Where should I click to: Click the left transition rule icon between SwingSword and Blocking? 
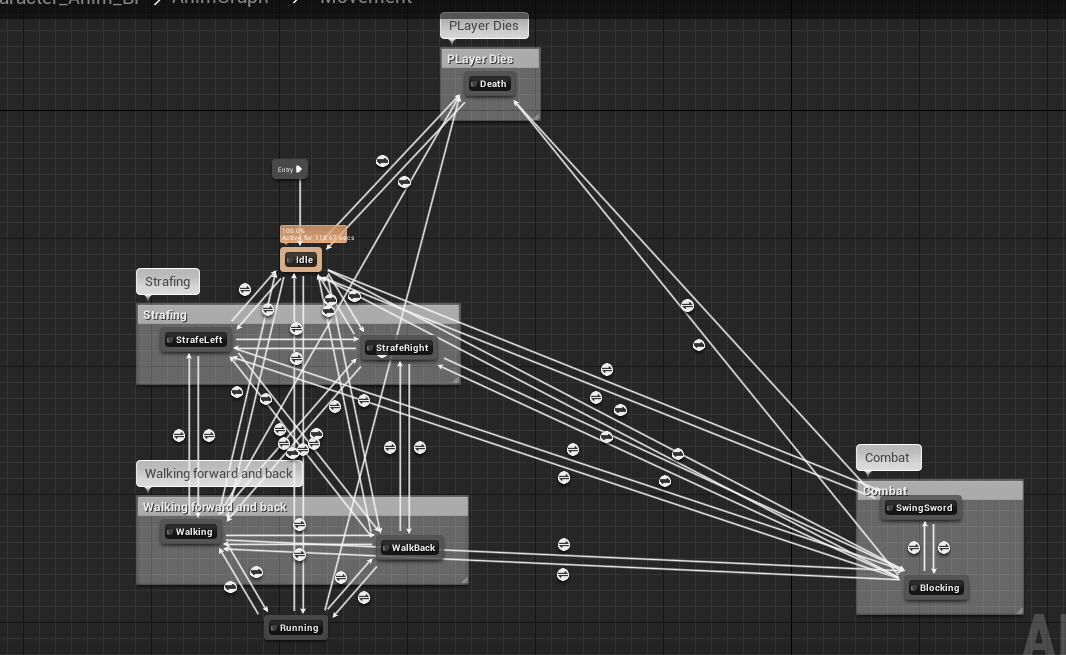914,548
